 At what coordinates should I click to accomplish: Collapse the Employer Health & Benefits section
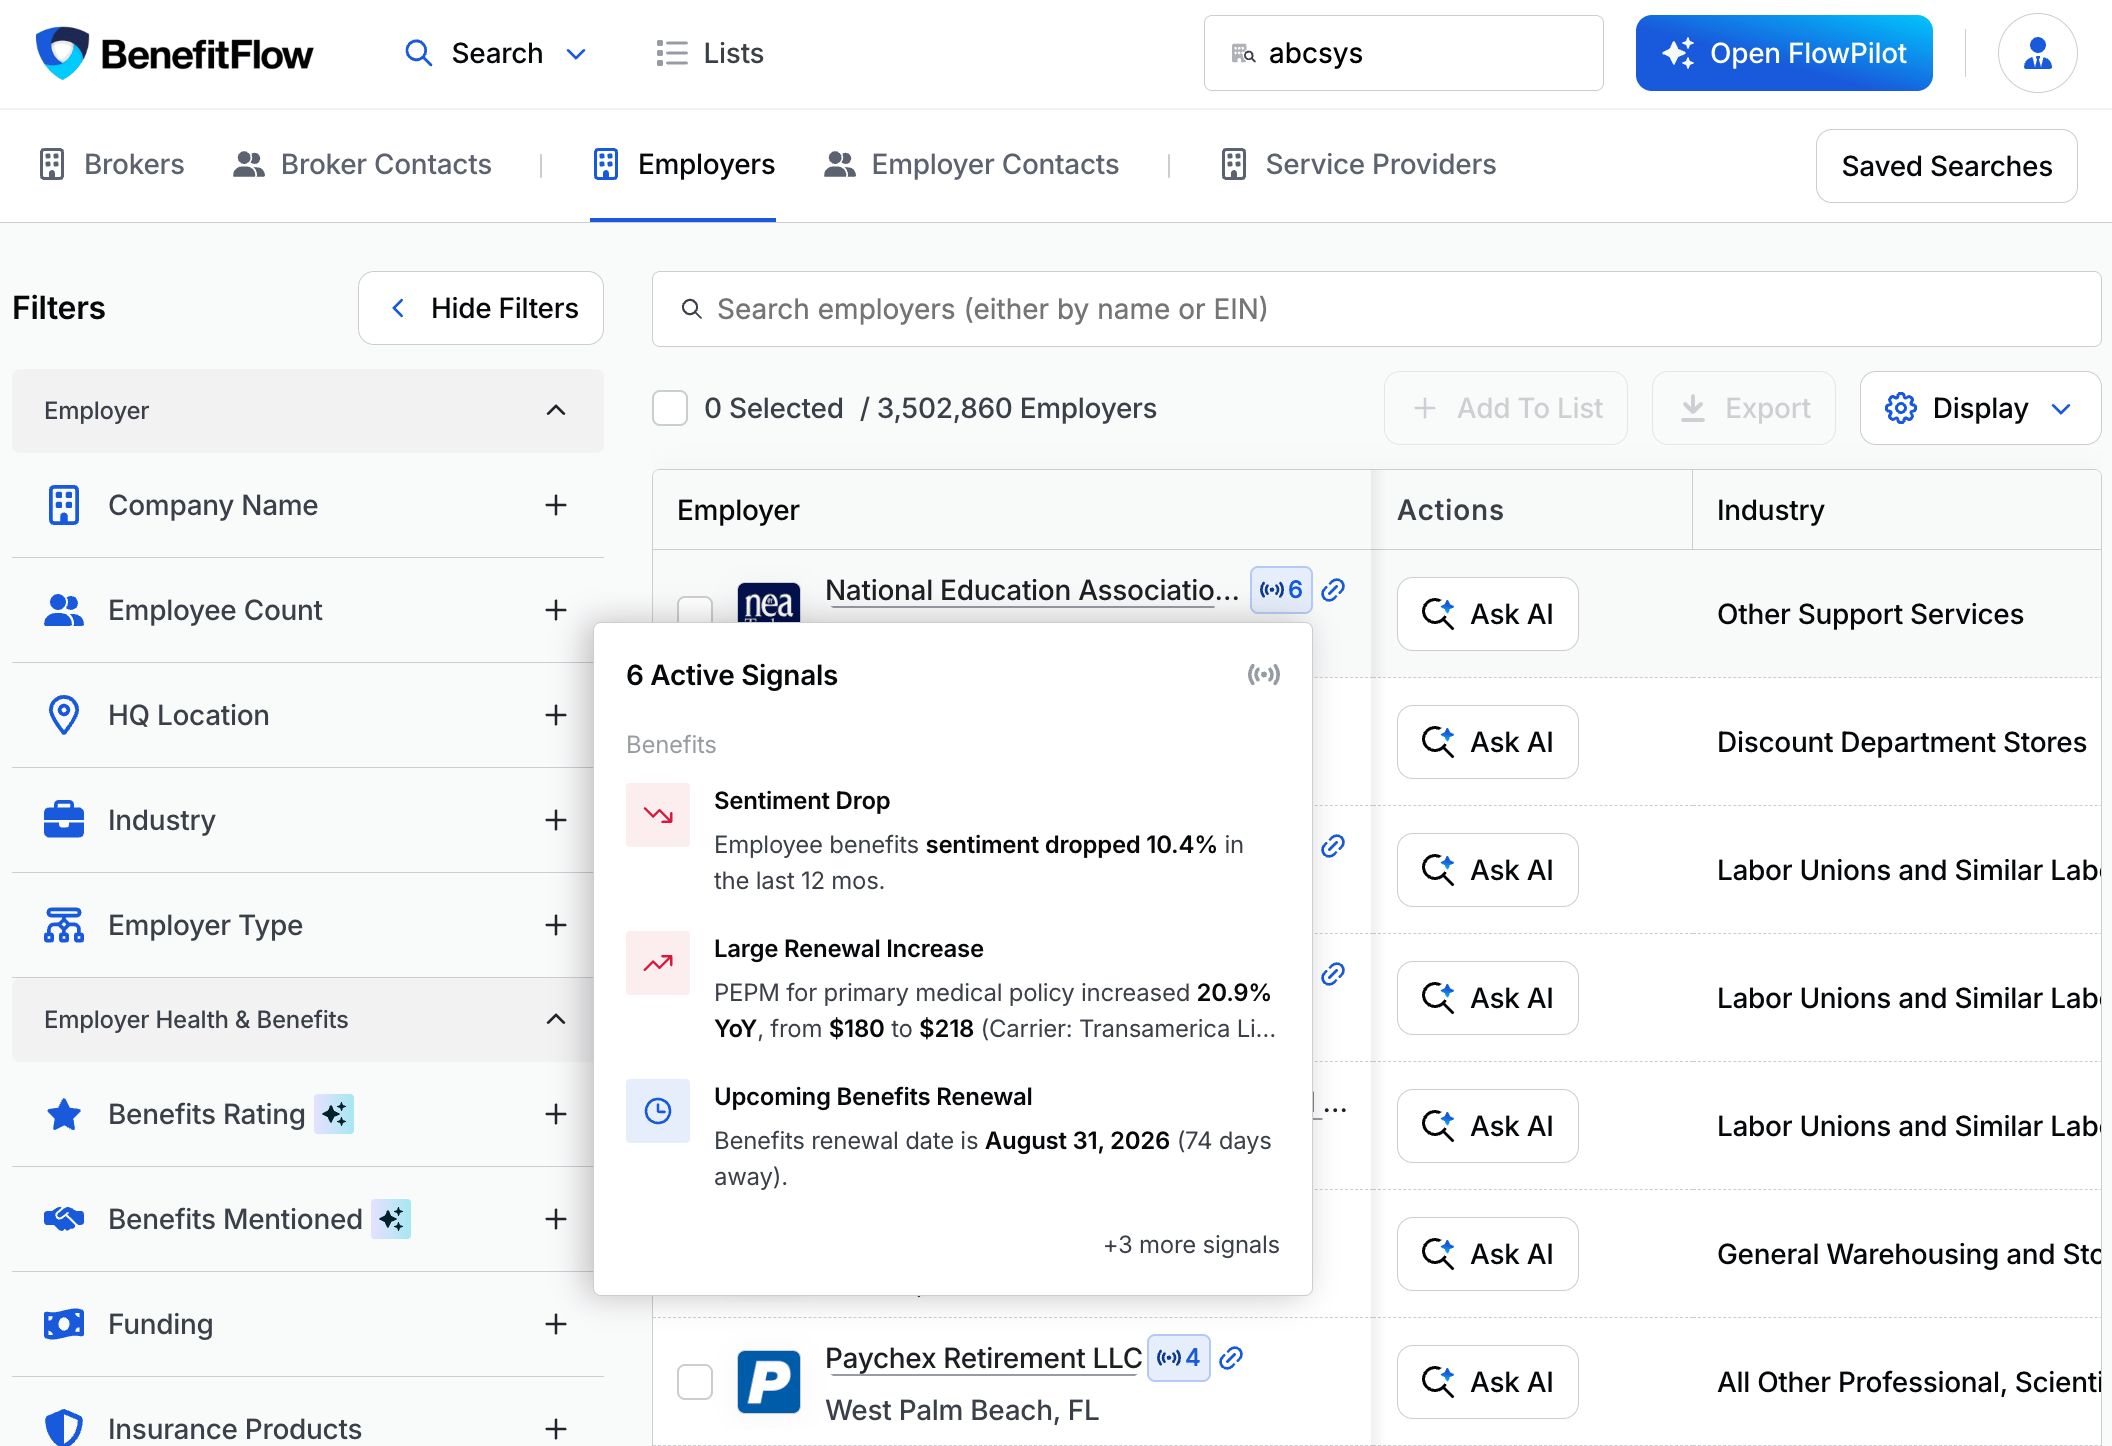(x=303, y=1020)
